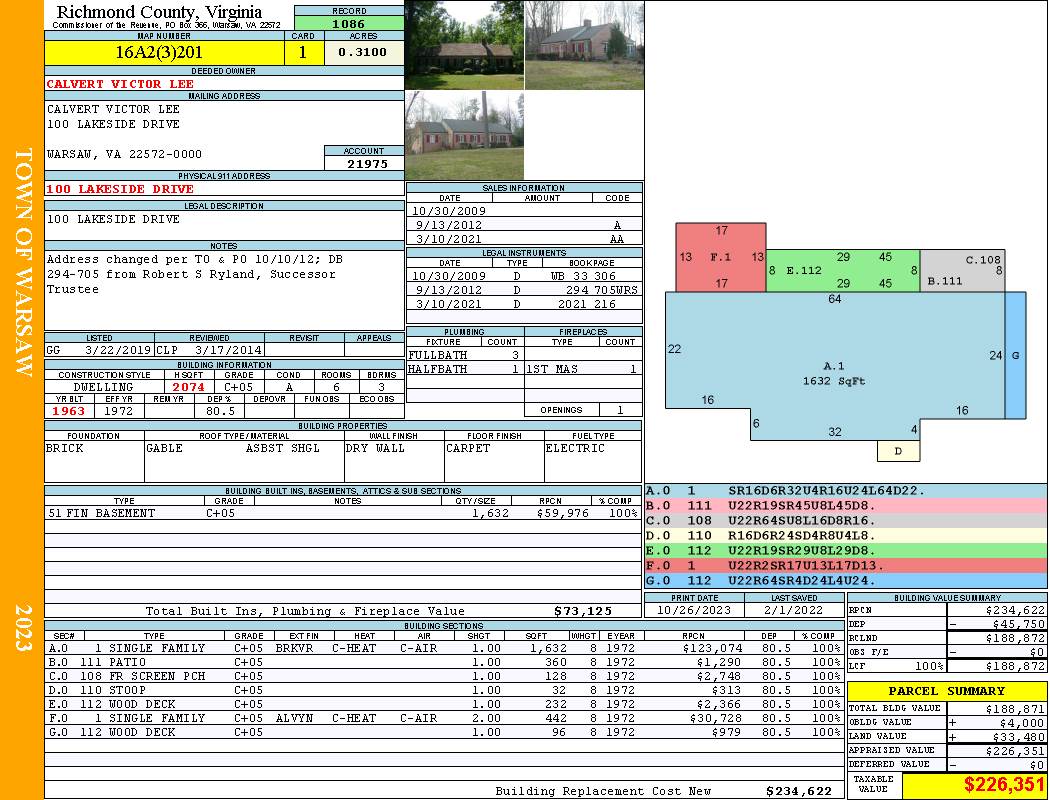Click red F.1 section in sketch
The image size is (1050, 800).
coord(721,258)
